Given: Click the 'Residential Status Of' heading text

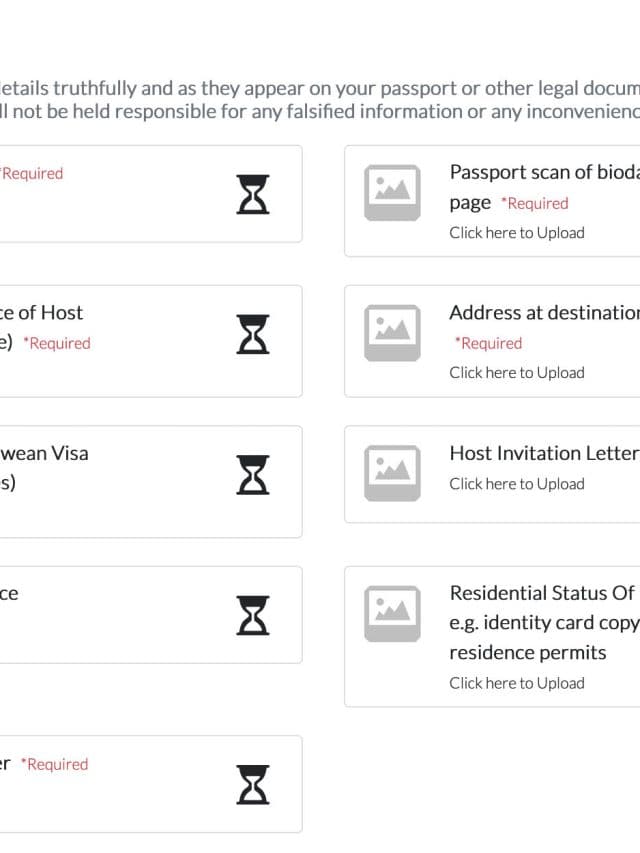Looking at the screenshot, I should (x=541, y=593).
